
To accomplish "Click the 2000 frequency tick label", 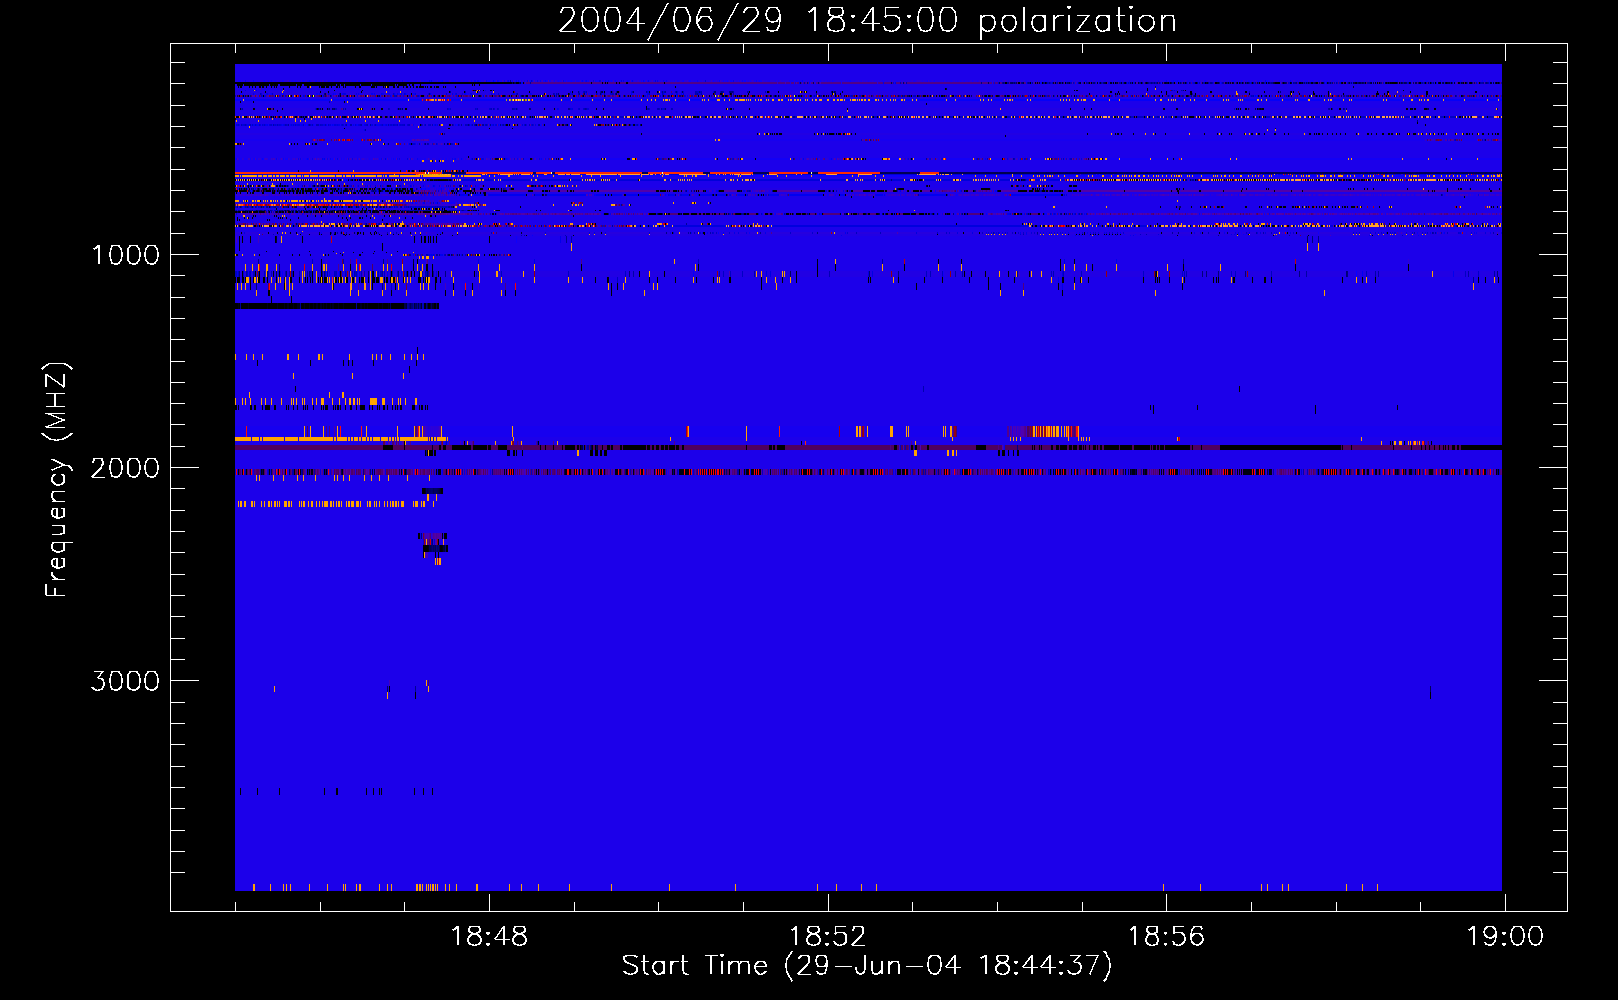I will click(x=126, y=468).
